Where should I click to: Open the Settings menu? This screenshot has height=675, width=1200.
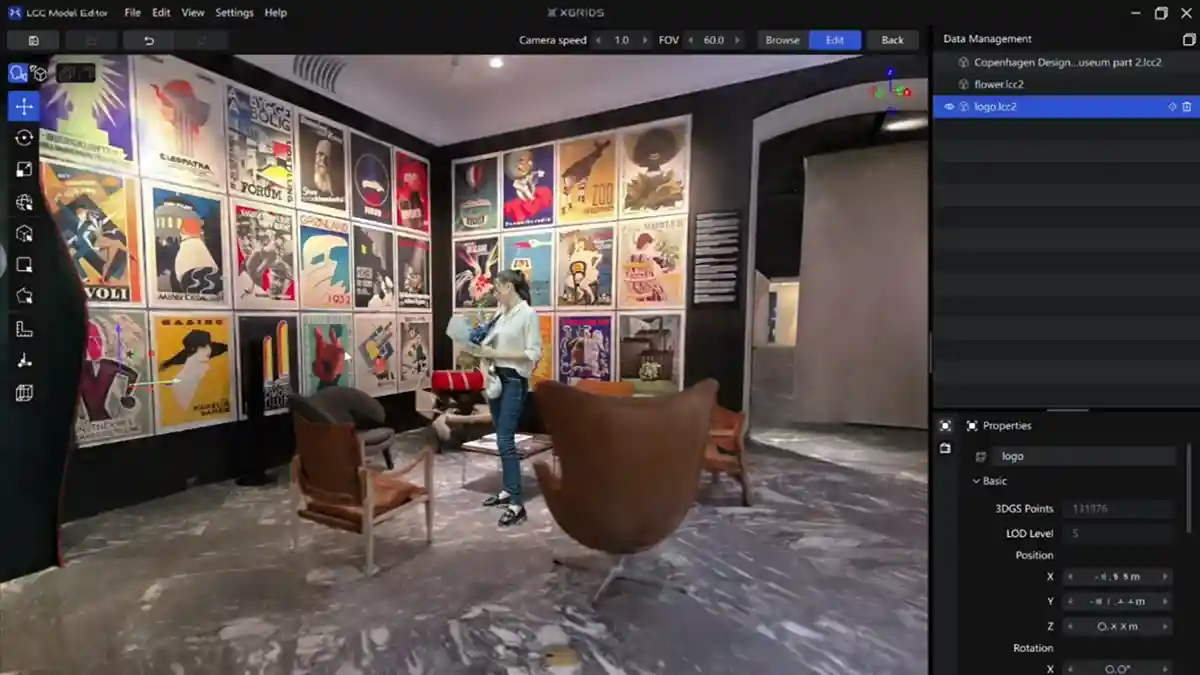pos(234,13)
